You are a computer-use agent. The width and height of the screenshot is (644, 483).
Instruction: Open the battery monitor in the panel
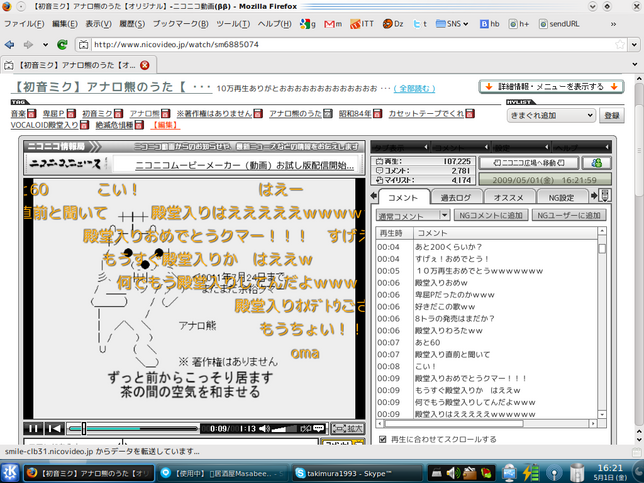530,473
